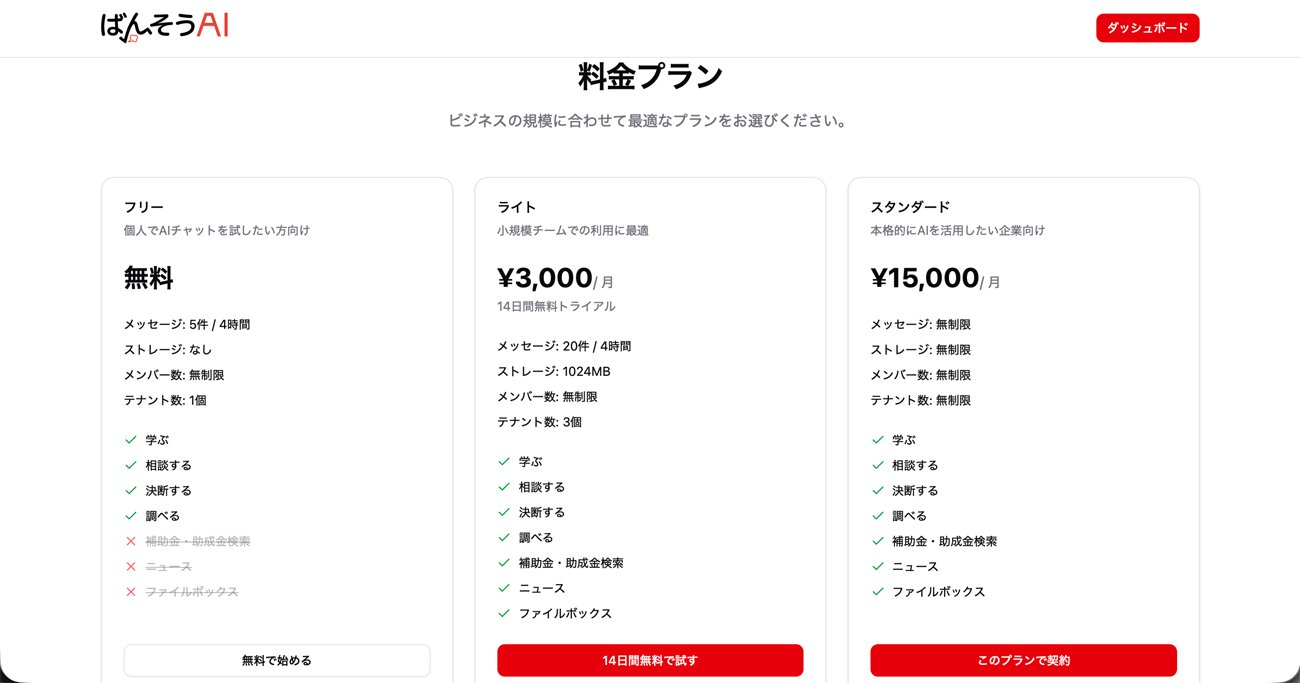The image size is (1300, 683).
Task: Click the フリー plan title
Action: pyautogui.click(x=144, y=207)
